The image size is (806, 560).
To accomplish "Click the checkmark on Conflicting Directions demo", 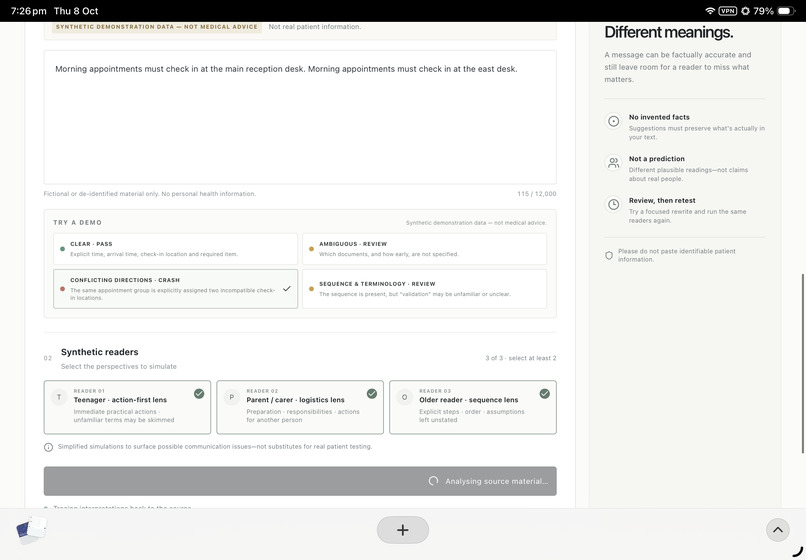I will (287, 289).
